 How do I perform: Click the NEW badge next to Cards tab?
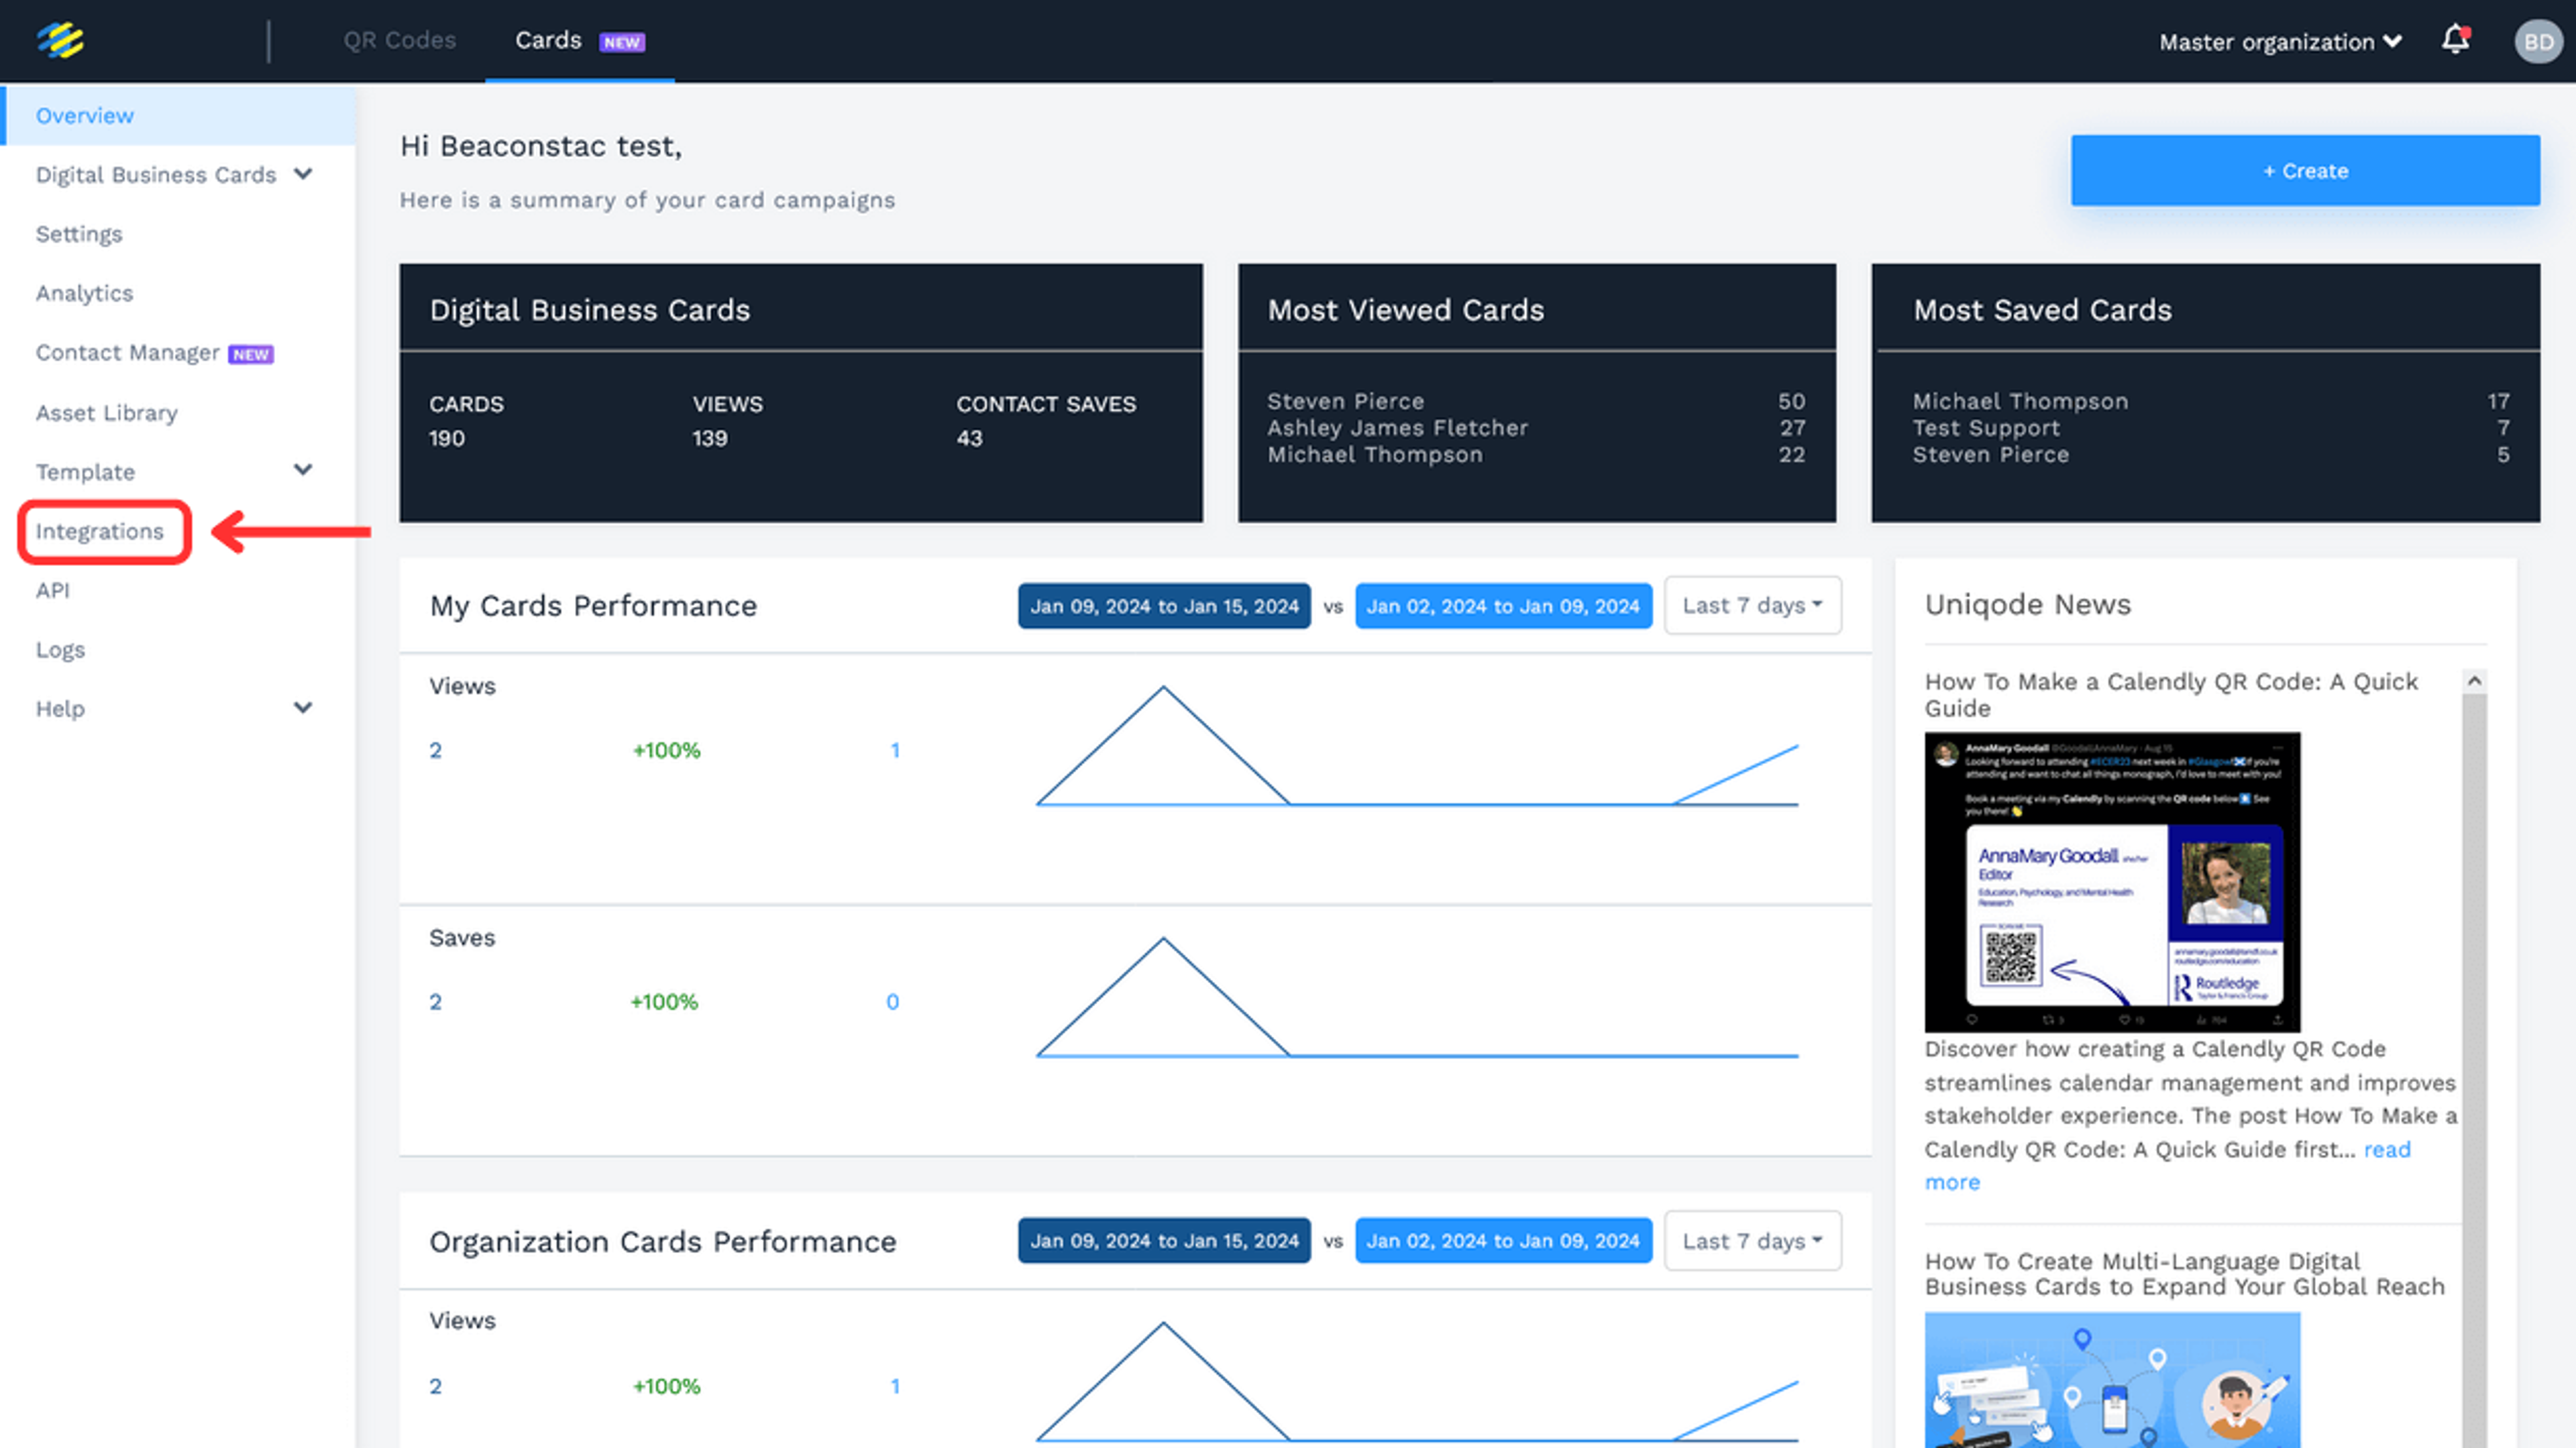[622, 42]
